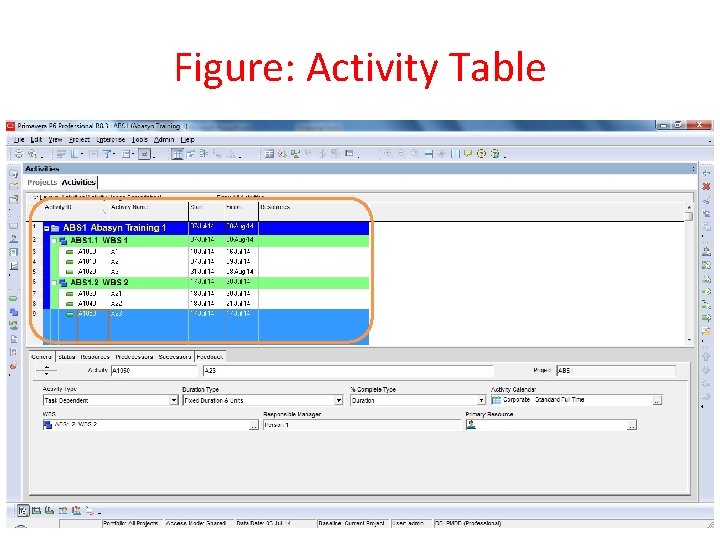This screenshot has width=720, height=540.
Task: Switch to the Projects tab
Action: [42, 182]
